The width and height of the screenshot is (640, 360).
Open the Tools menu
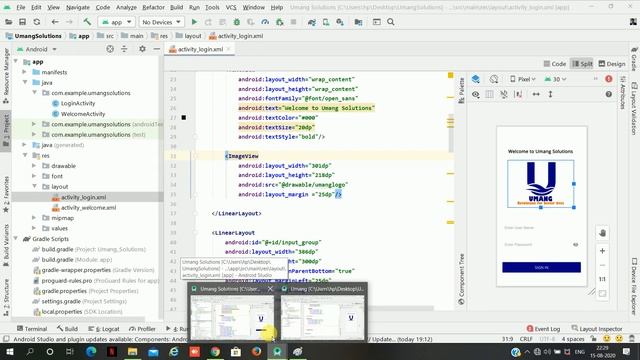pos(212,7)
